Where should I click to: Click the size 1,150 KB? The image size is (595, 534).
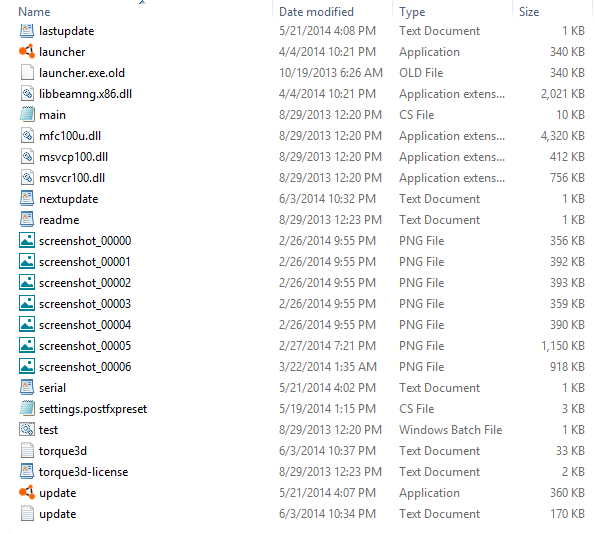pos(563,346)
